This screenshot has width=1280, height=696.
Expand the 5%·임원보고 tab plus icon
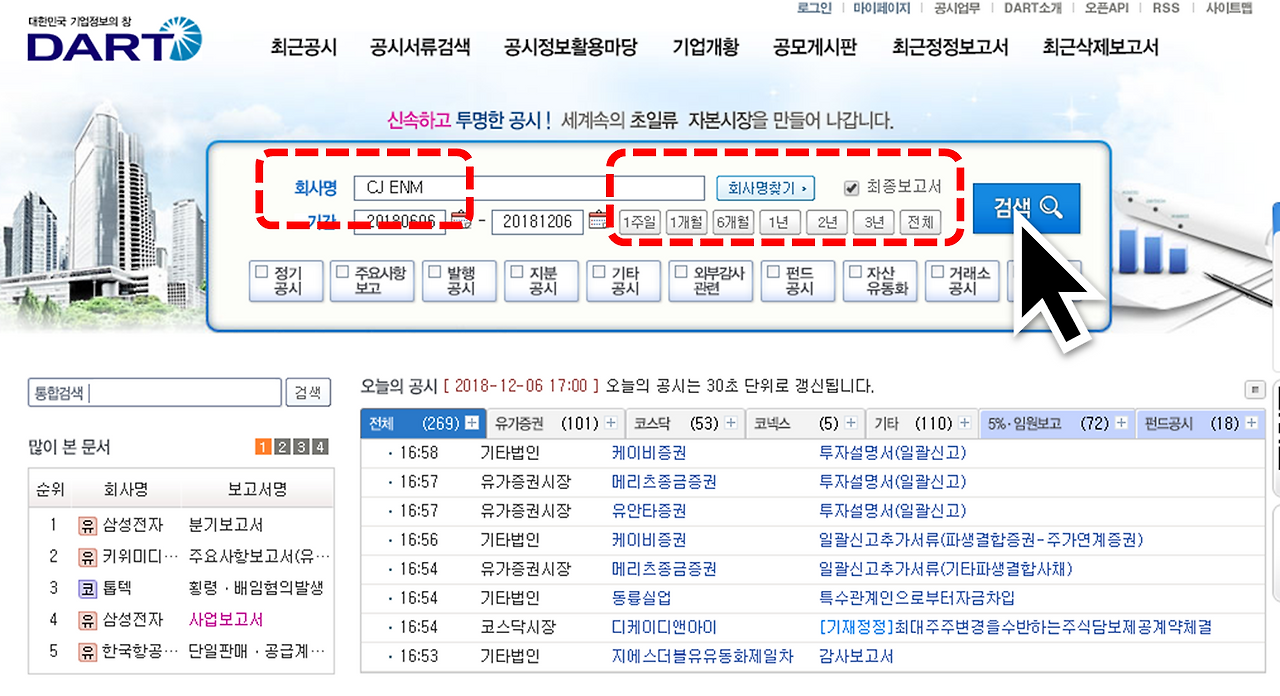click(1121, 424)
